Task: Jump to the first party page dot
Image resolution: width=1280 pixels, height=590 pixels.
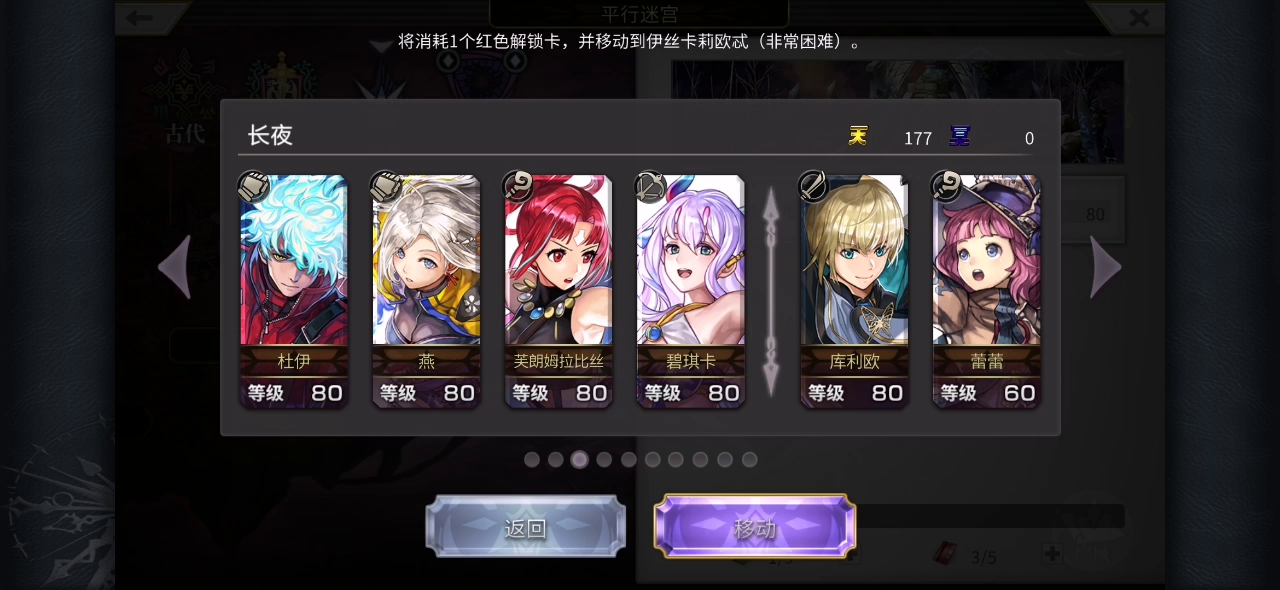Action: coord(532,460)
